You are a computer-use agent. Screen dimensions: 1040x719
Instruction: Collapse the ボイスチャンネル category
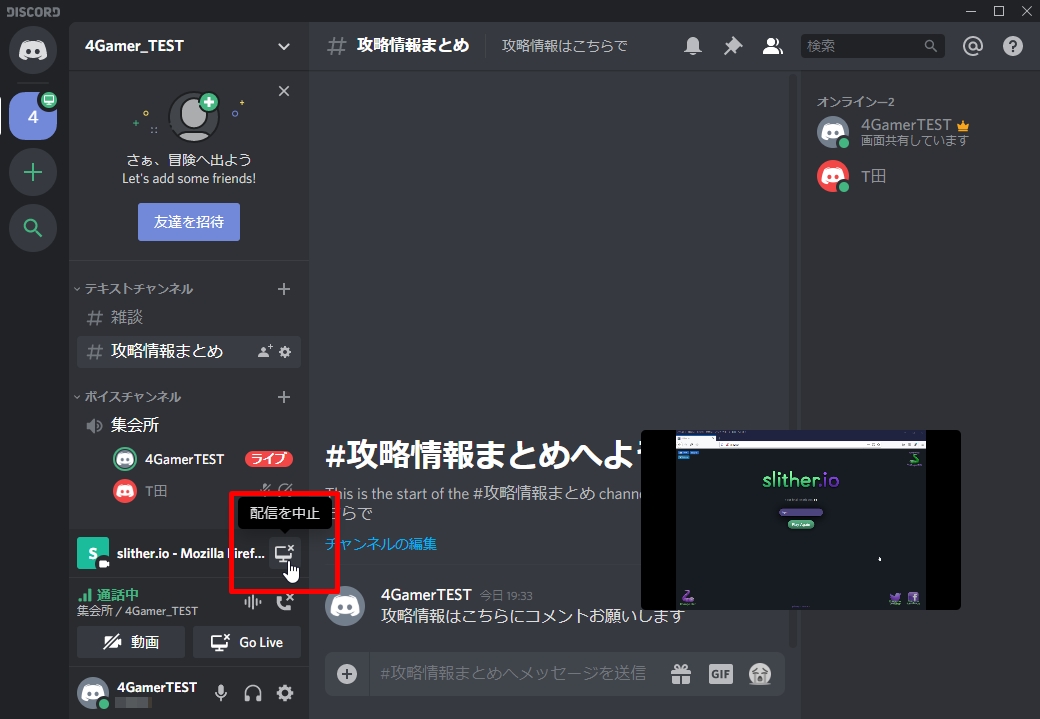127,397
